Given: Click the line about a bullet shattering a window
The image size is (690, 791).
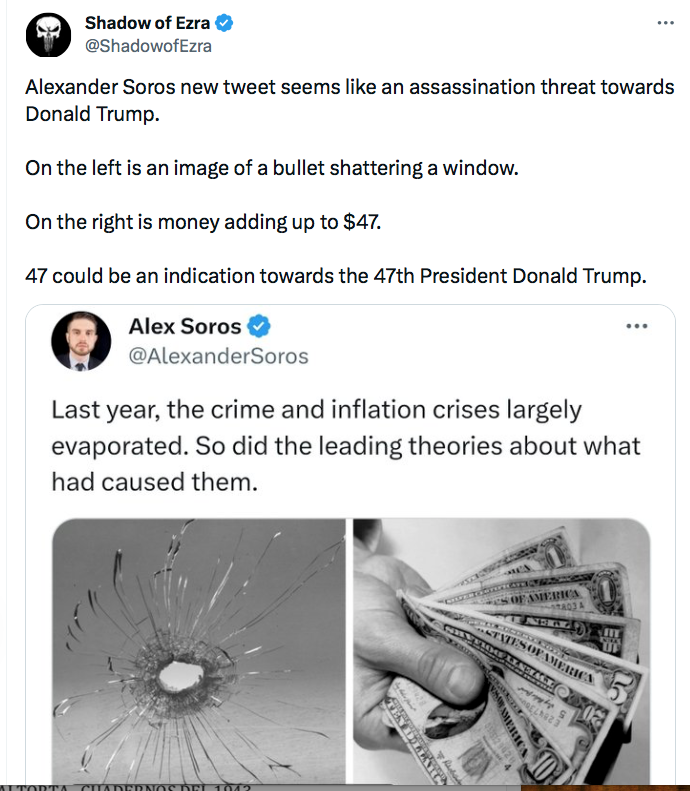Looking at the screenshot, I should pos(272,168).
